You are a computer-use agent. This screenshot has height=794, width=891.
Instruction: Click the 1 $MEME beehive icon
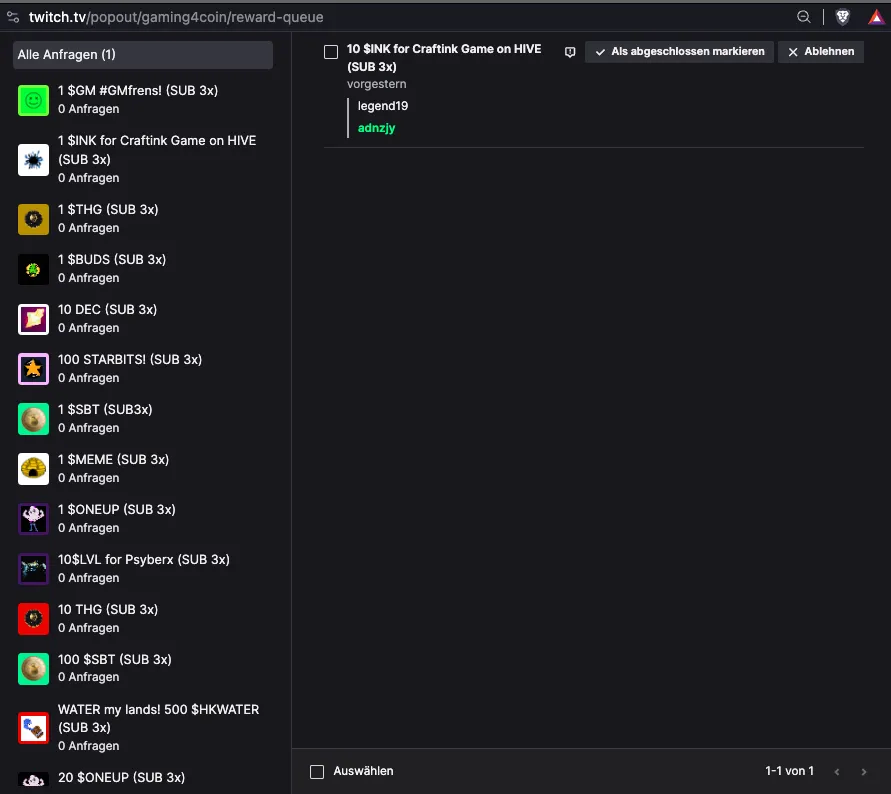[33, 469]
